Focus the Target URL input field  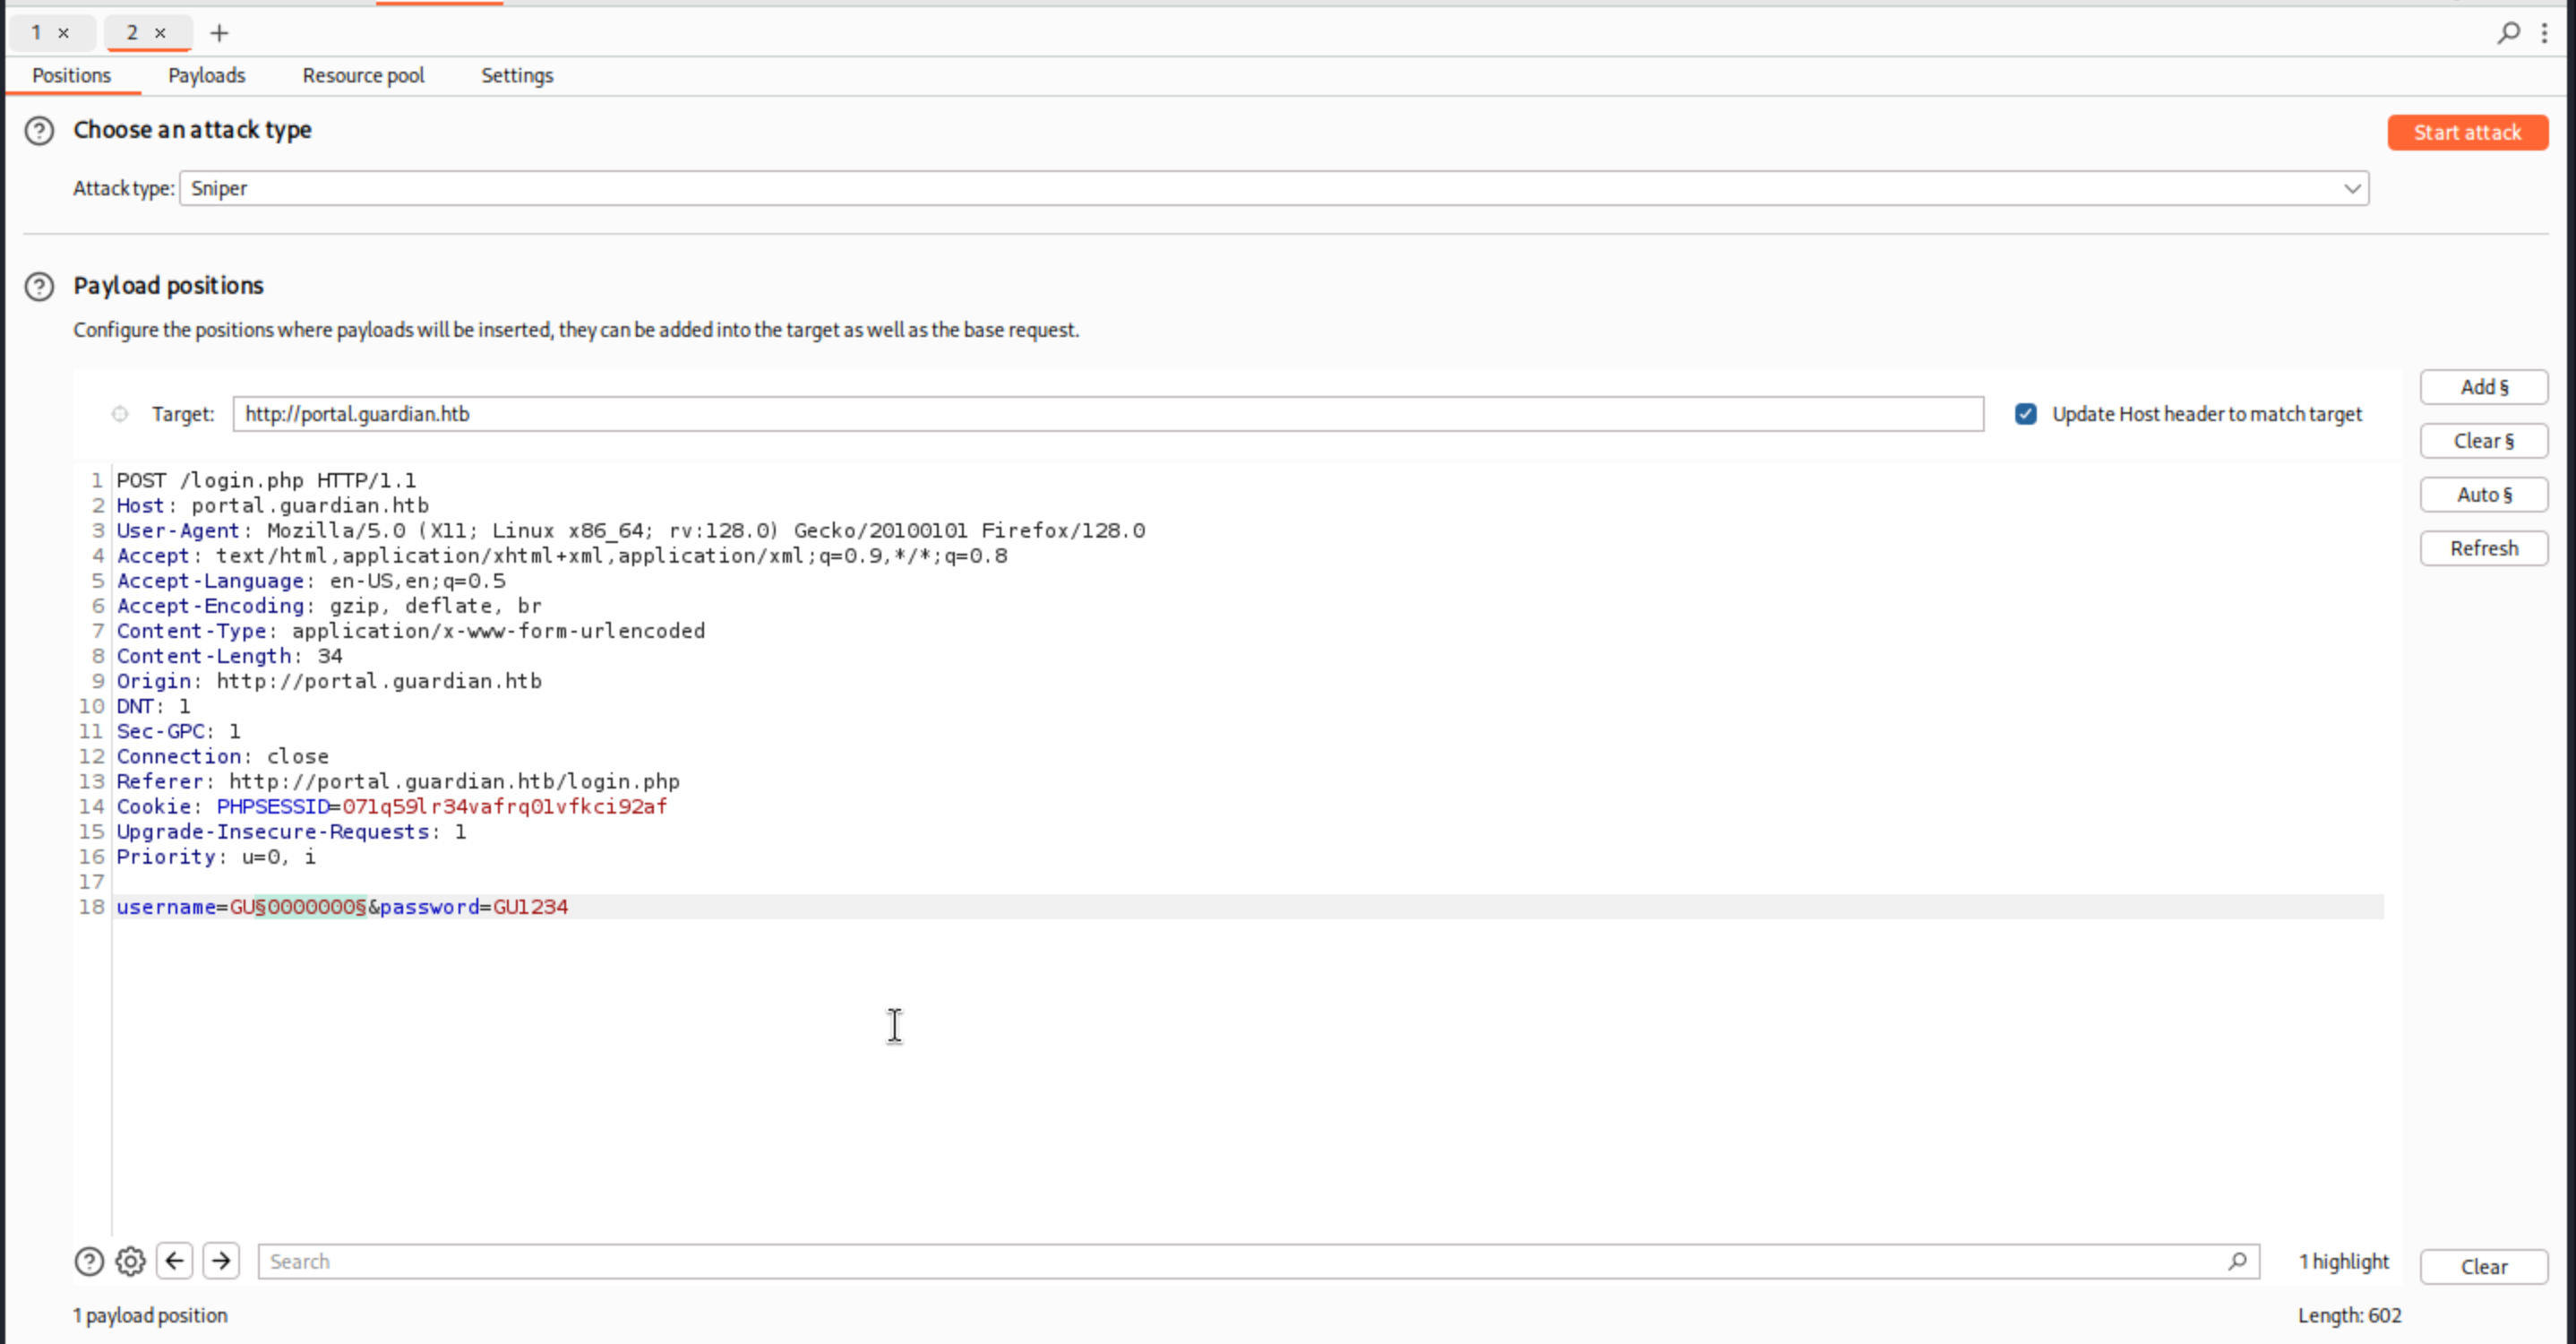coord(1107,414)
